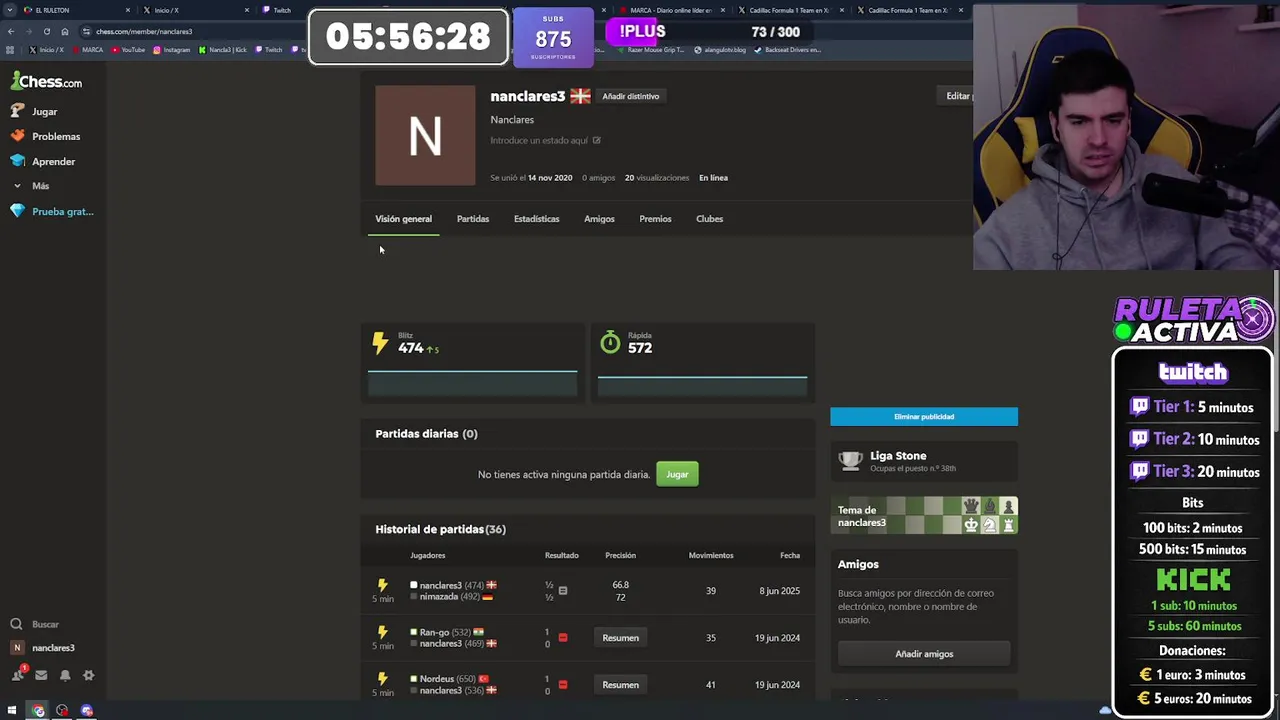Click Chrome icon in taskbar

(x=38, y=711)
